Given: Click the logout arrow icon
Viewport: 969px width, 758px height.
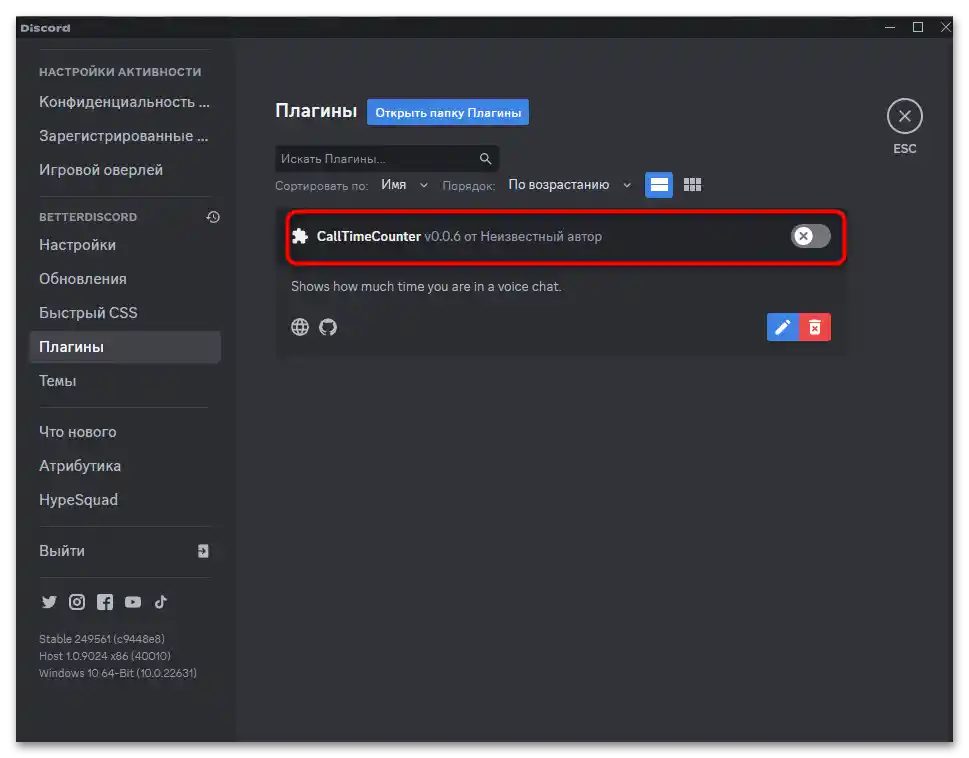Looking at the screenshot, I should click(x=203, y=551).
